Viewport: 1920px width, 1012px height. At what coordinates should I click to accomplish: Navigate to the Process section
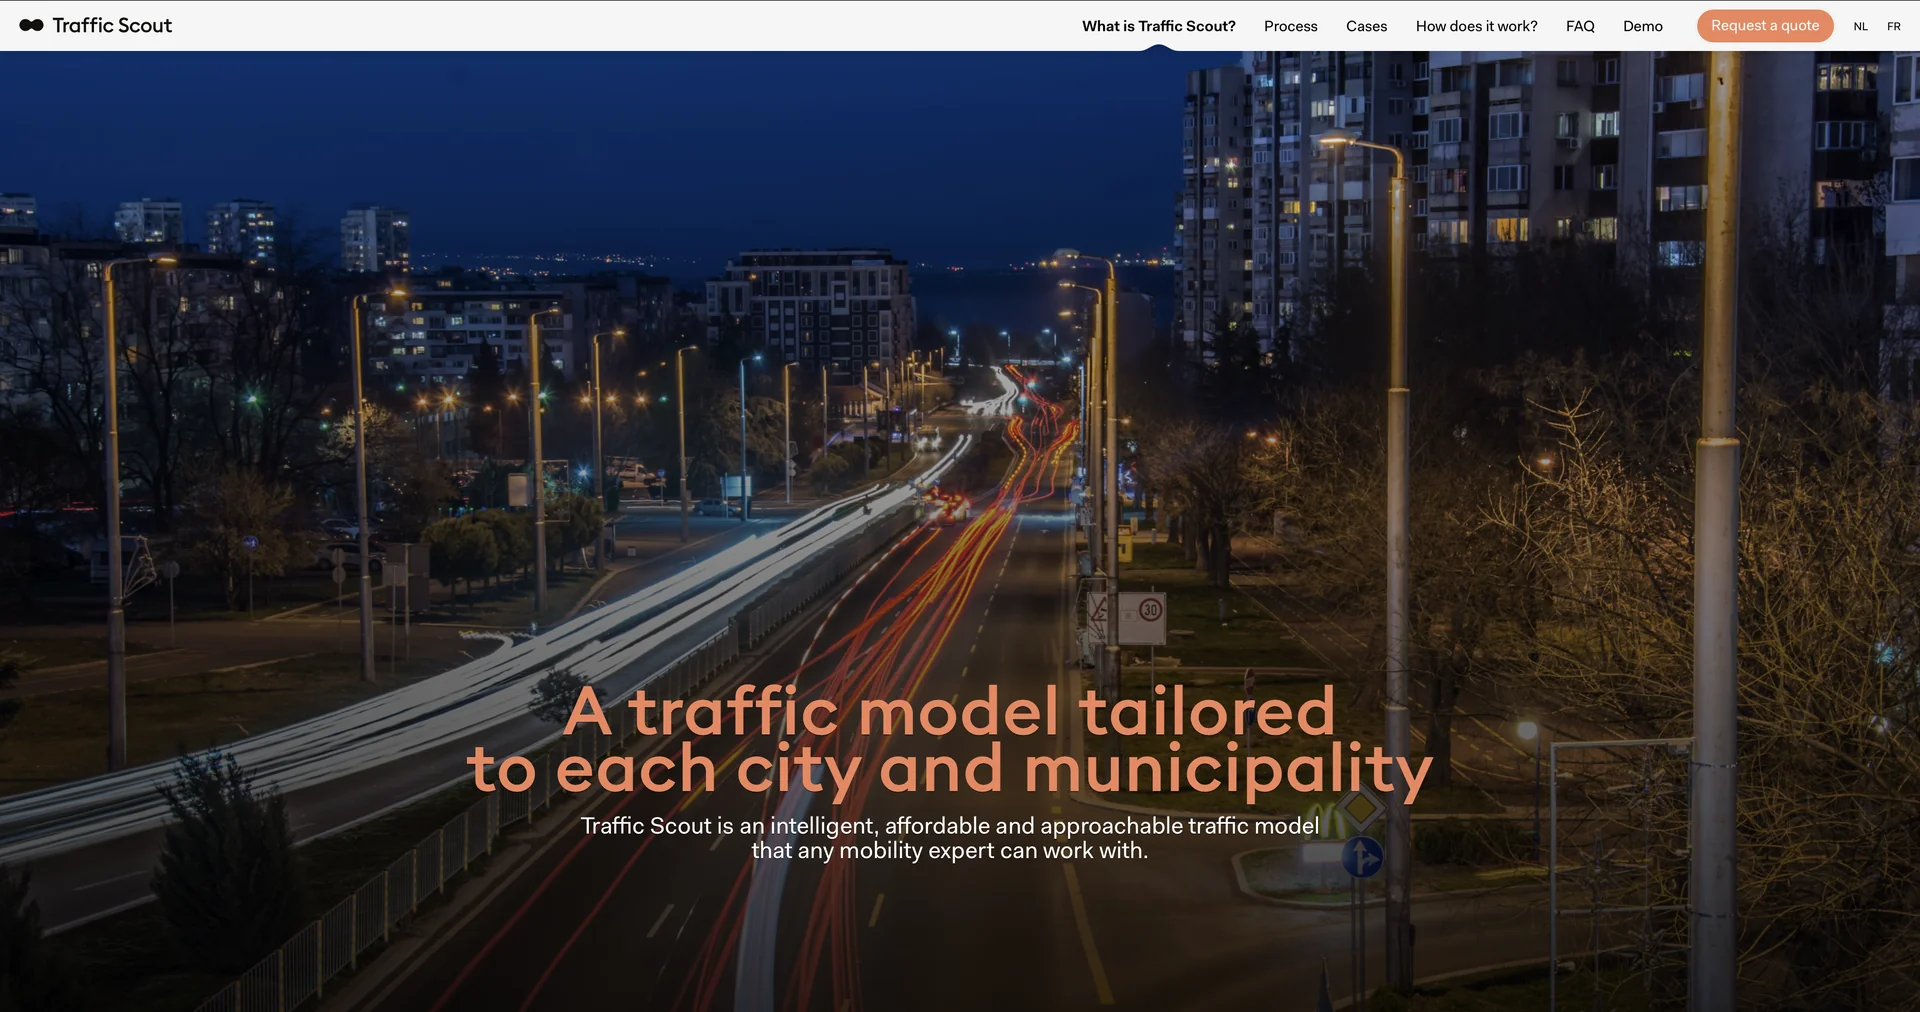tap(1290, 26)
